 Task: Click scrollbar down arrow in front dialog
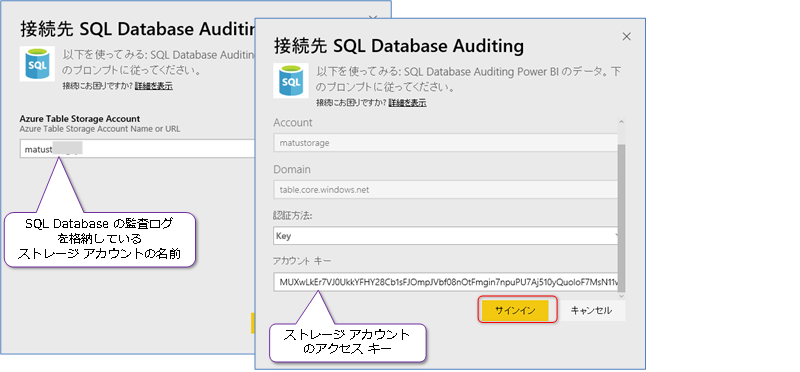coord(621,296)
